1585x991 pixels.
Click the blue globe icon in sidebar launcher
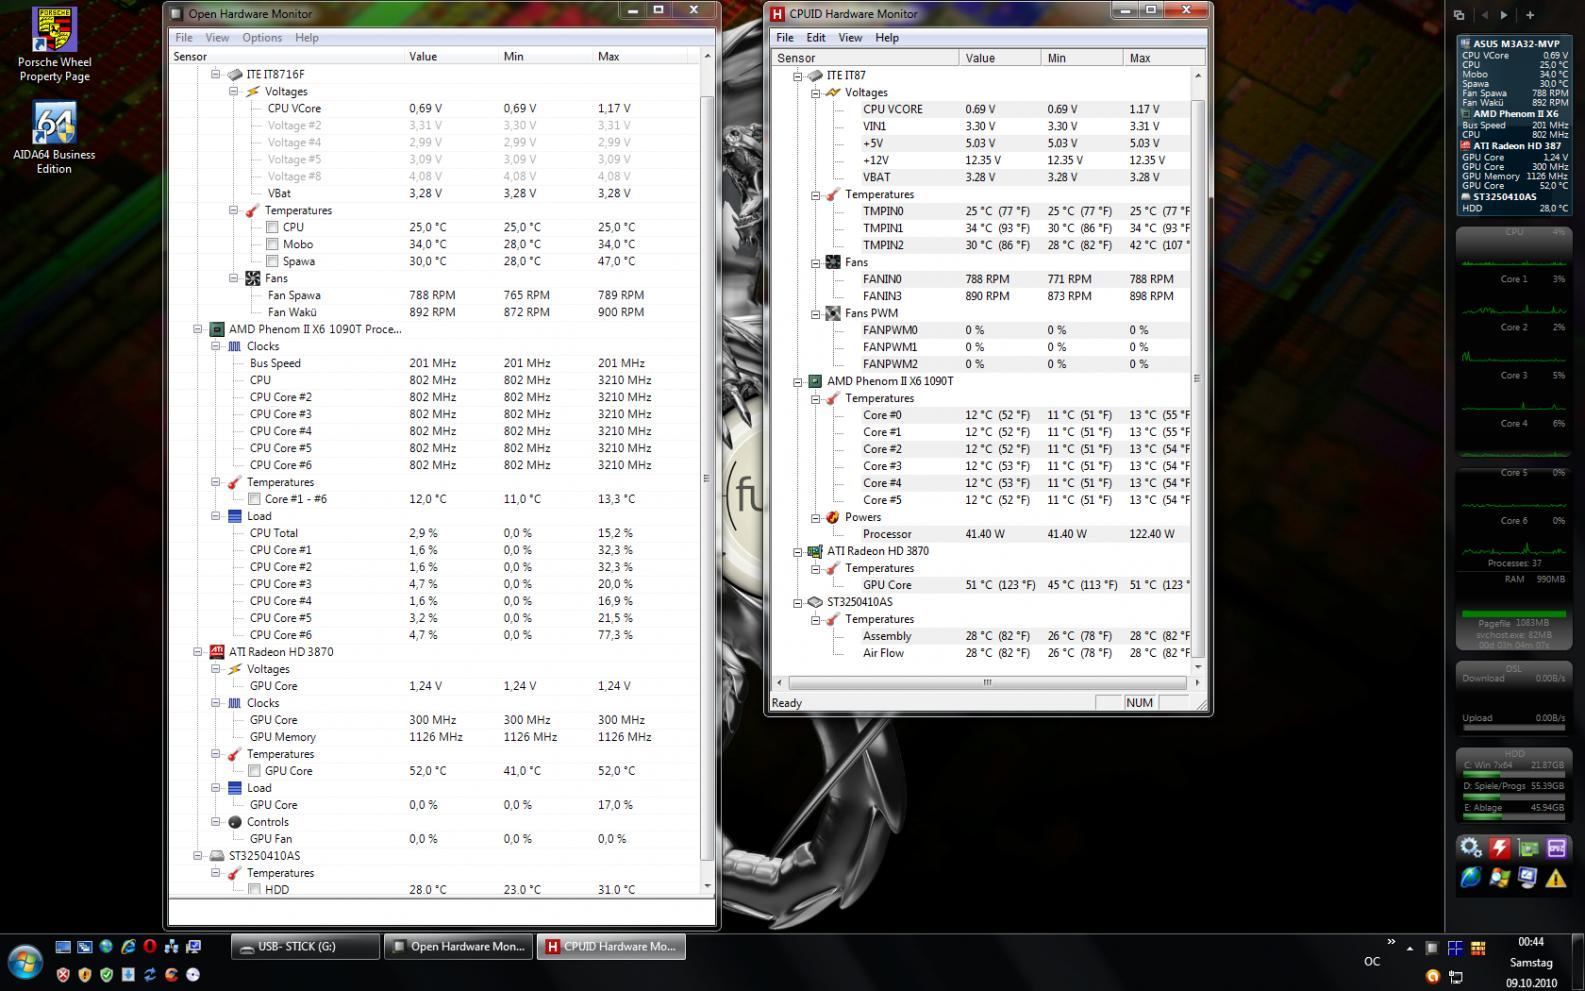(x=1471, y=877)
